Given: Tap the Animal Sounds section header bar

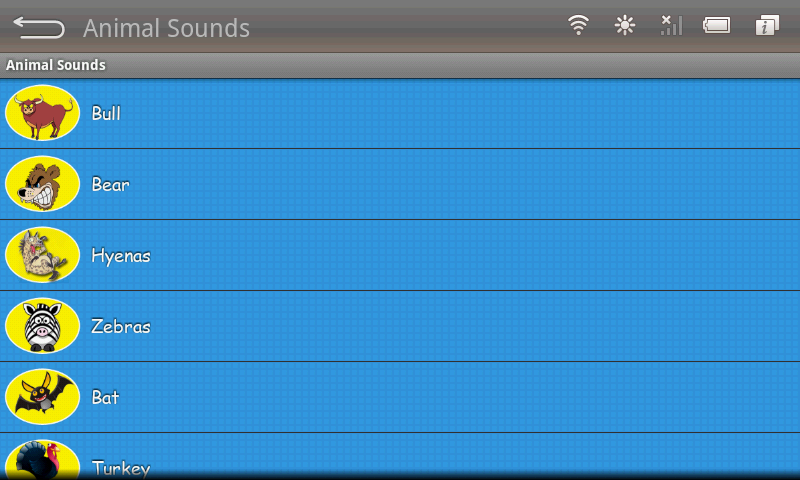Looking at the screenshot, I should (400, 65).
